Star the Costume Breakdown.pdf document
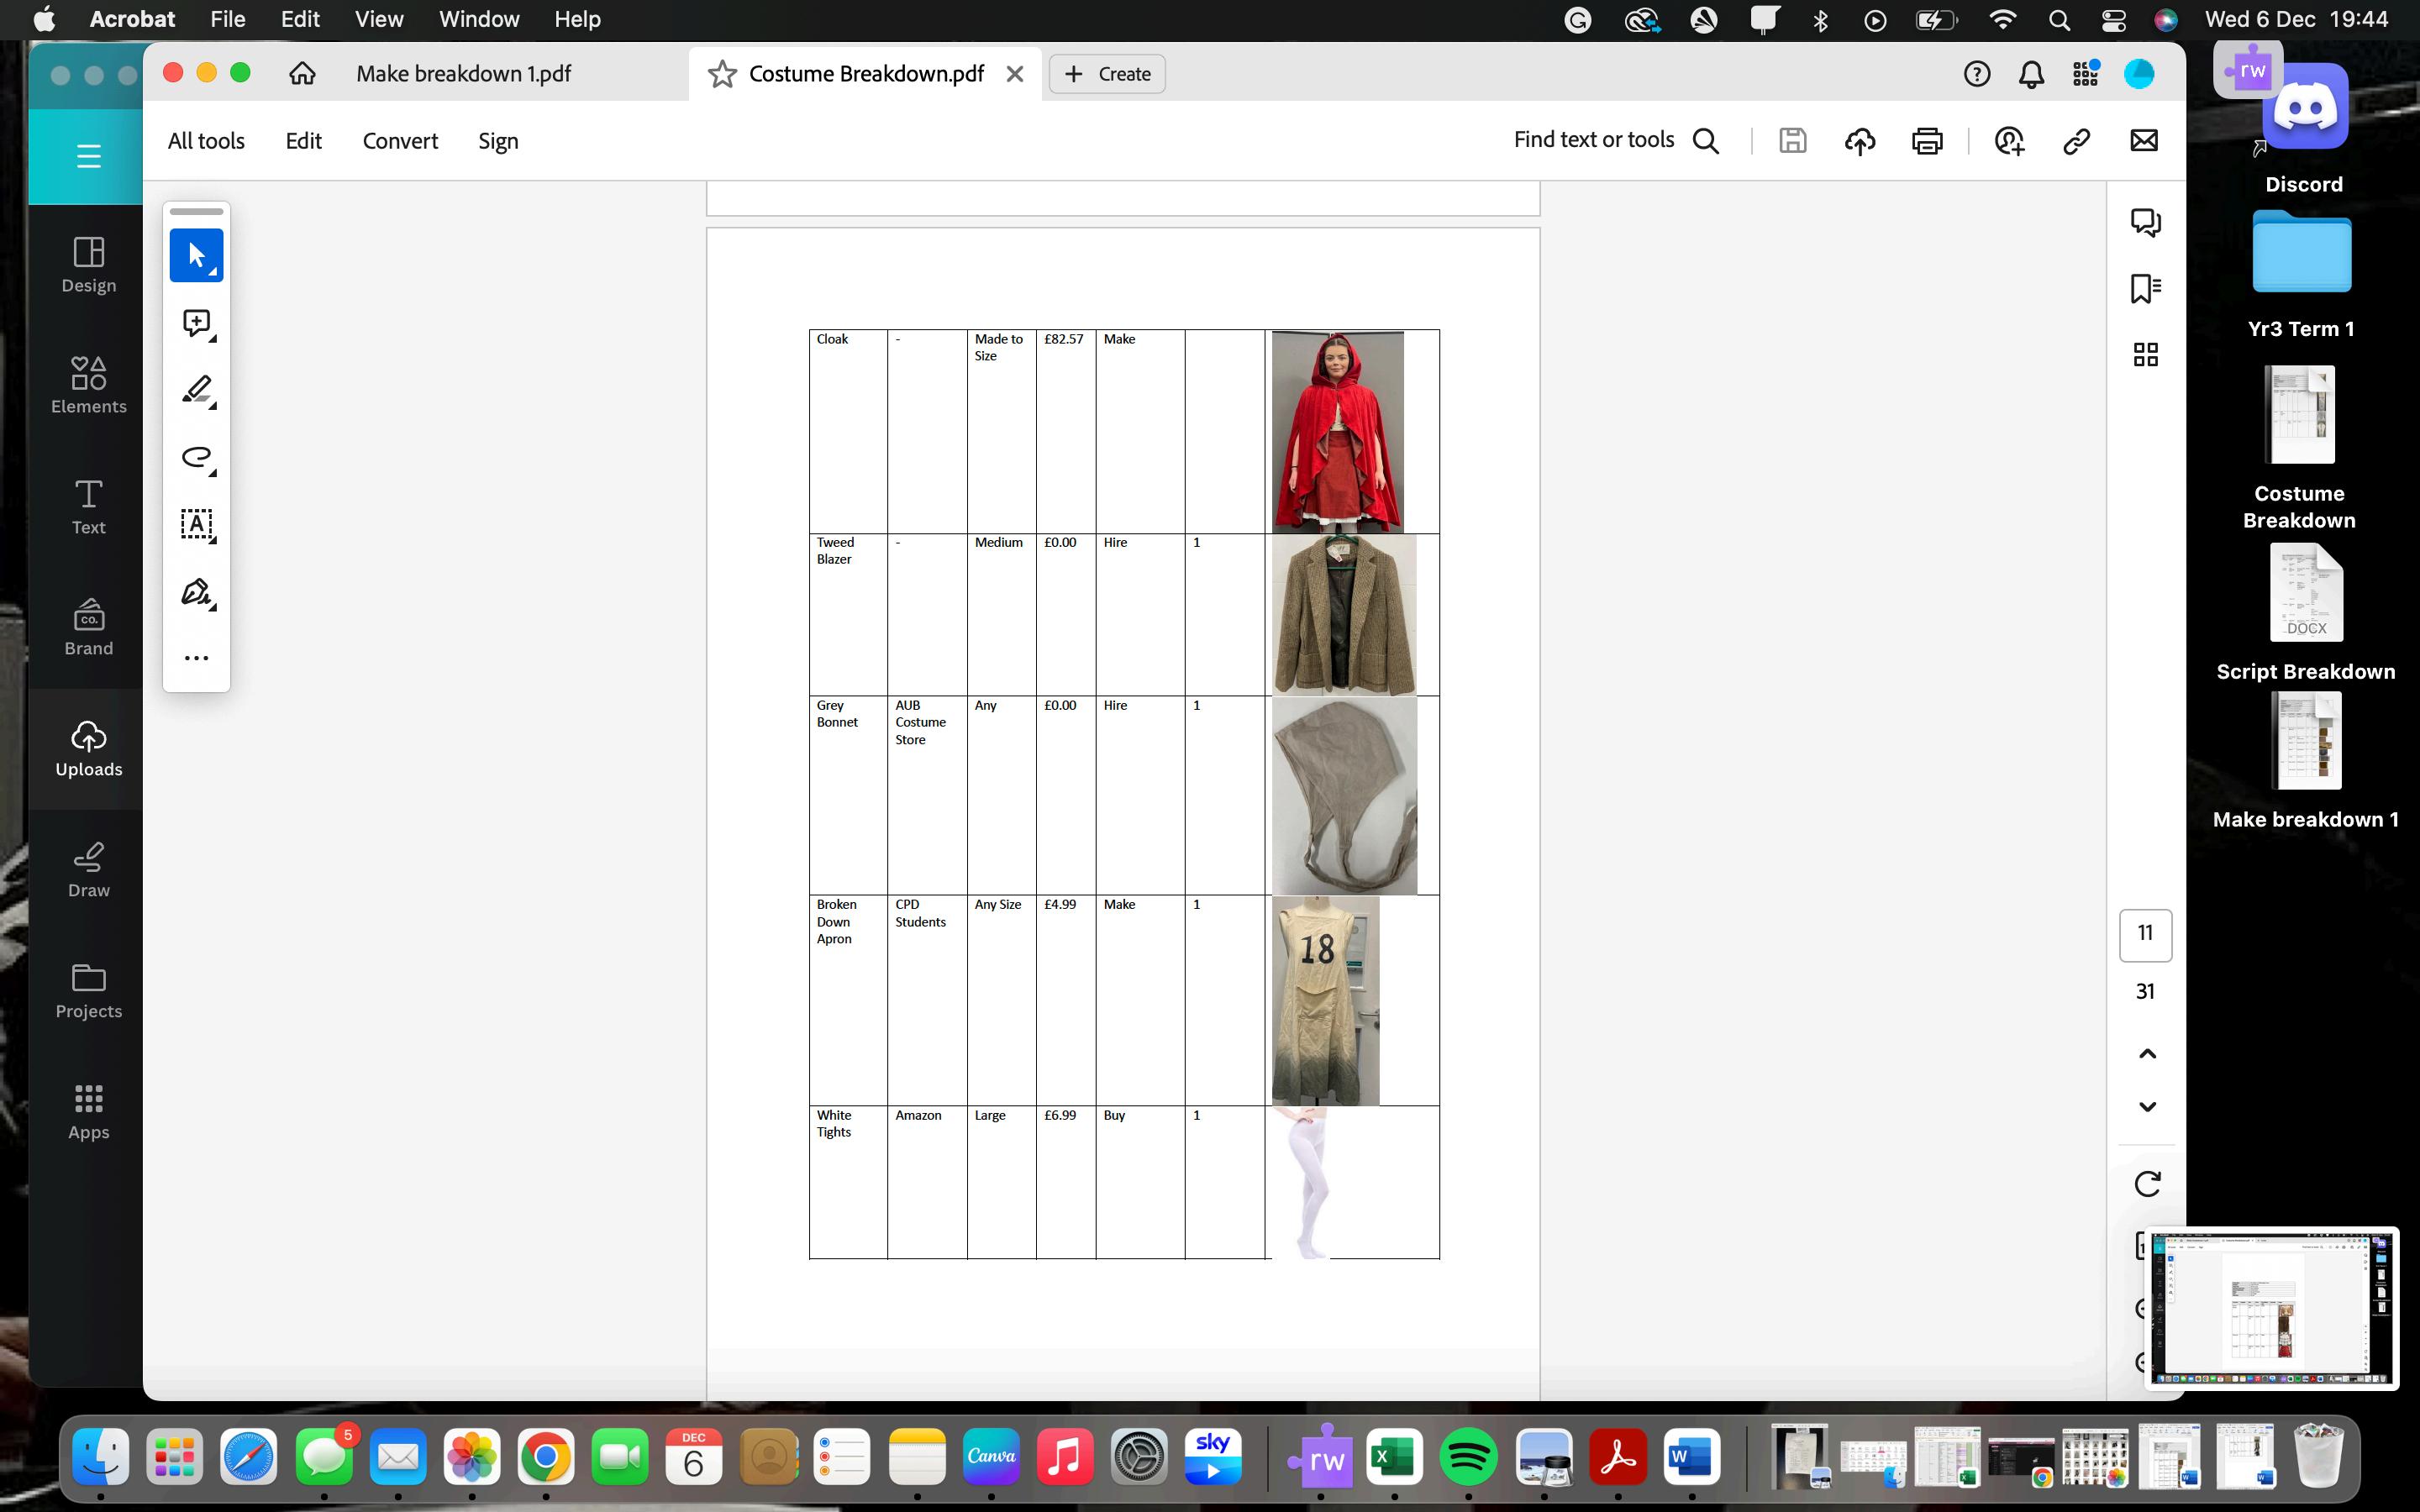 point(722,74)
